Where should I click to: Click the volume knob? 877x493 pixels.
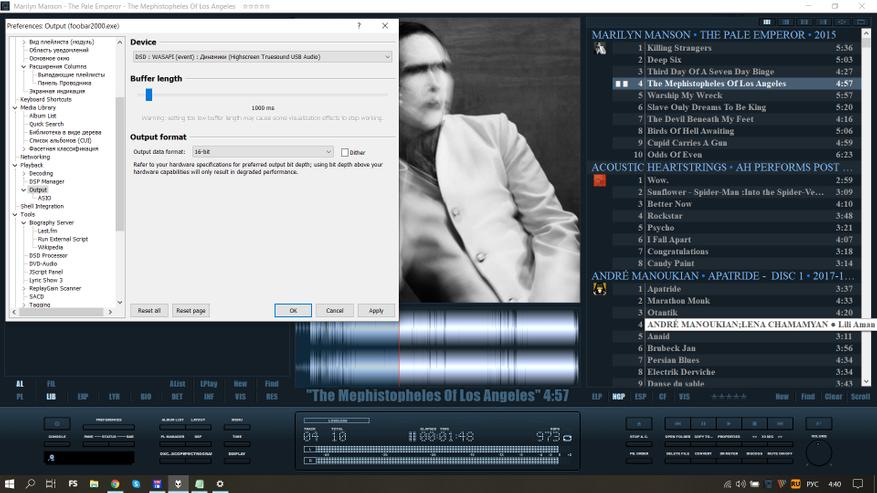click(x=819, y=453)
